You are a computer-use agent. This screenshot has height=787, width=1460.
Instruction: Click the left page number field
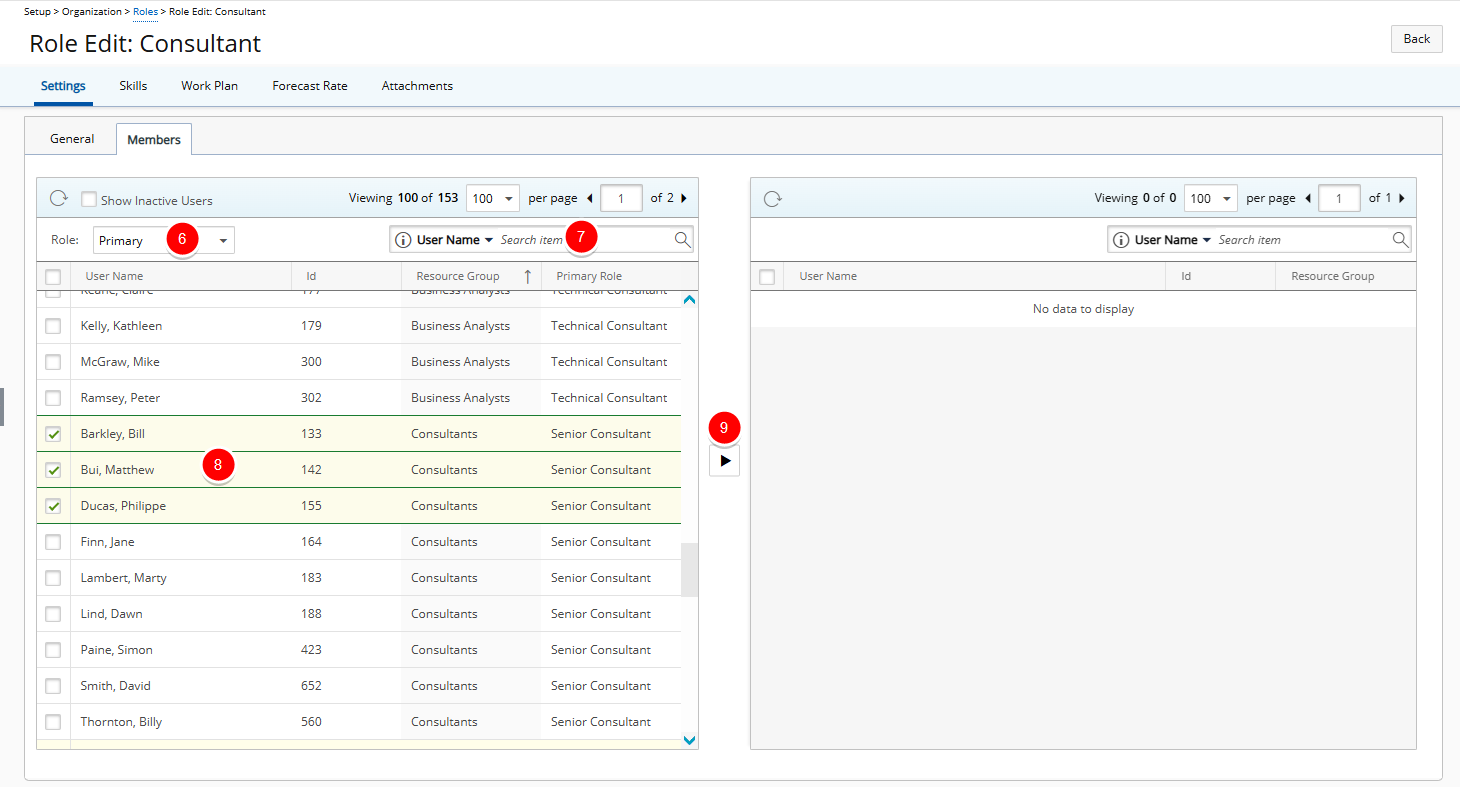click(622, 198)
